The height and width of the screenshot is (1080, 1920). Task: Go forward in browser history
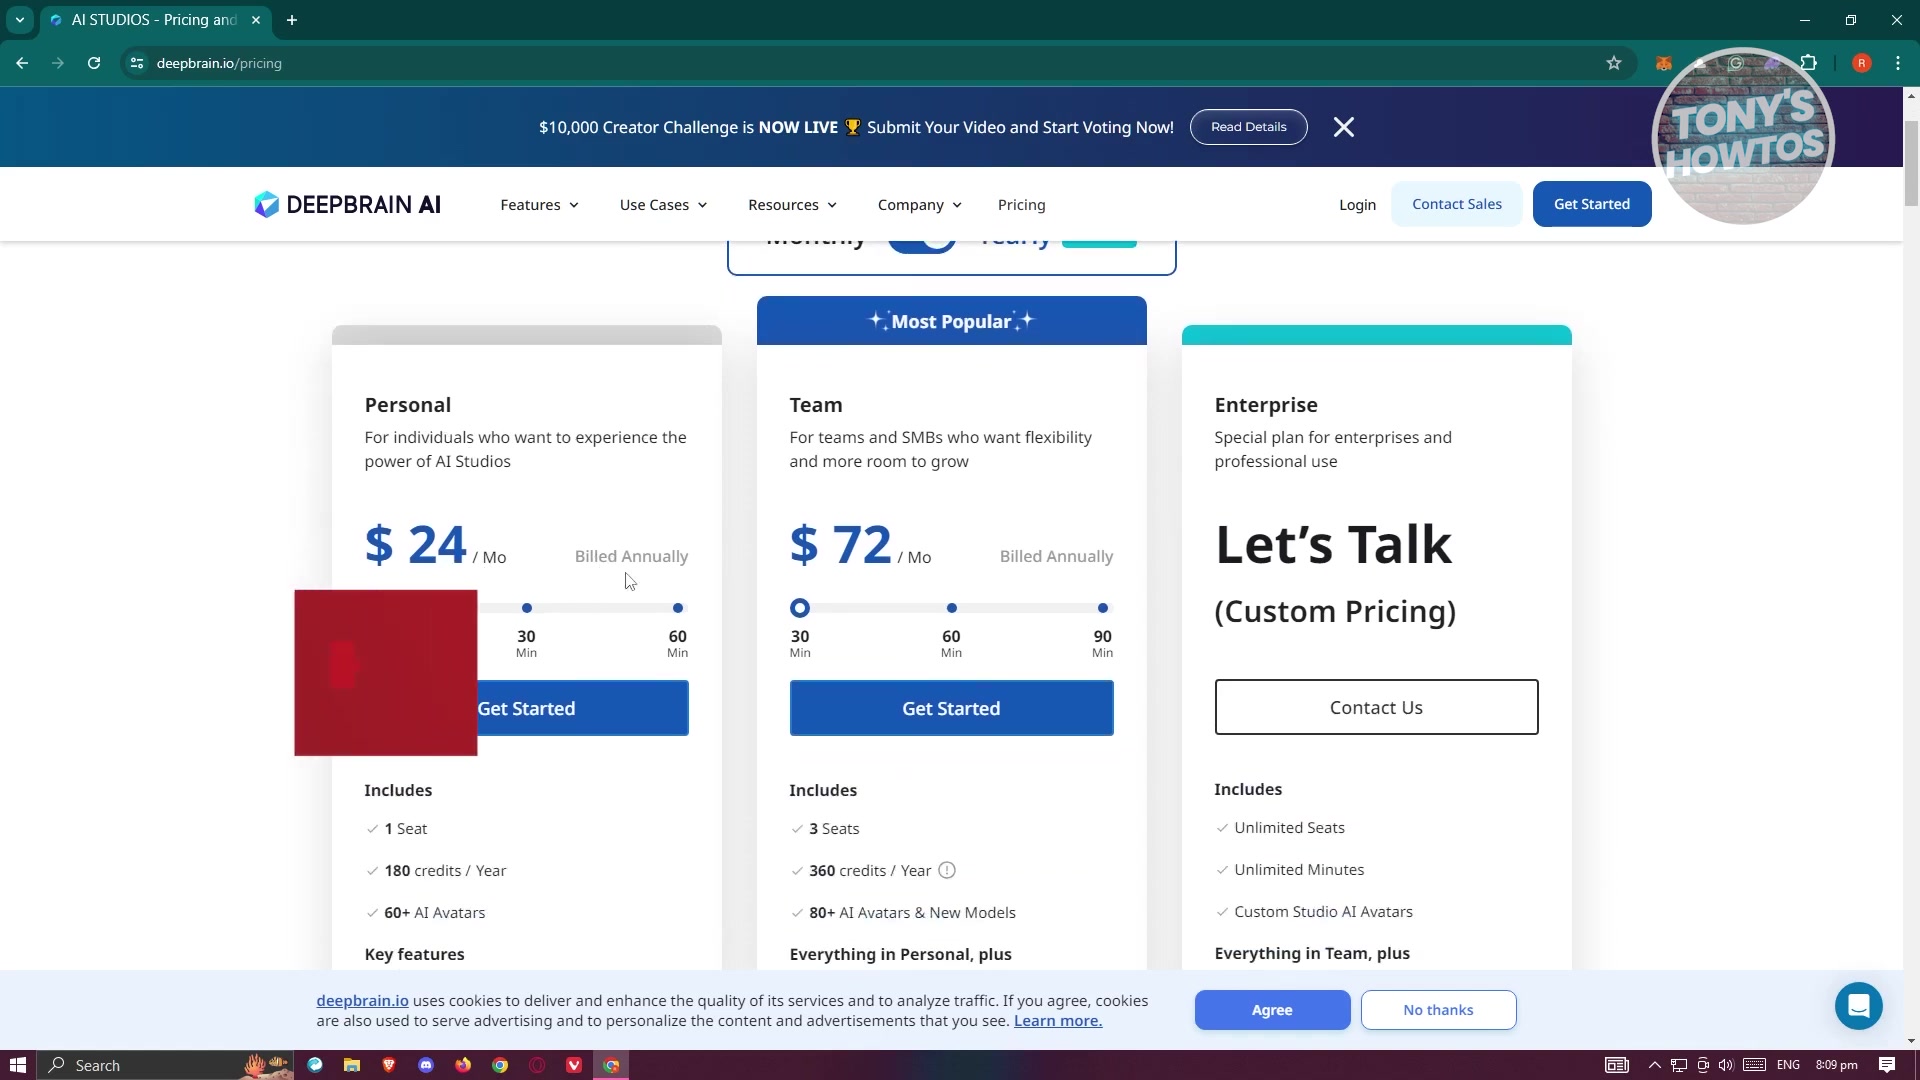tap(58, 63)
